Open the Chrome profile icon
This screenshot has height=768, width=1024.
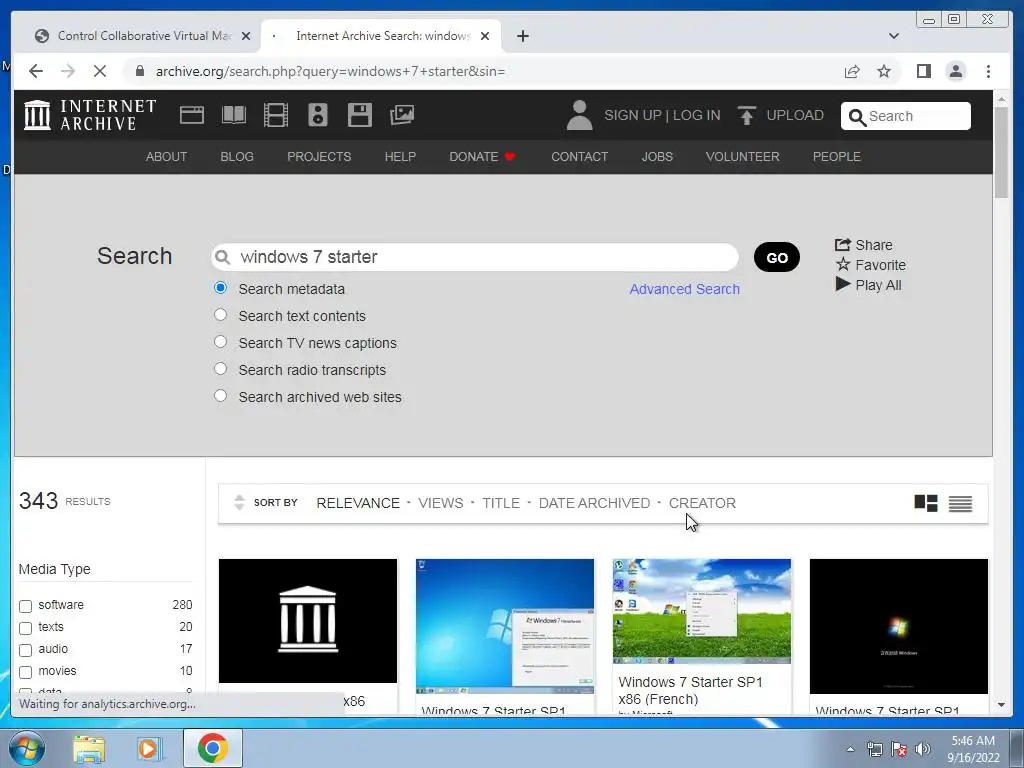tap(955, 71)
